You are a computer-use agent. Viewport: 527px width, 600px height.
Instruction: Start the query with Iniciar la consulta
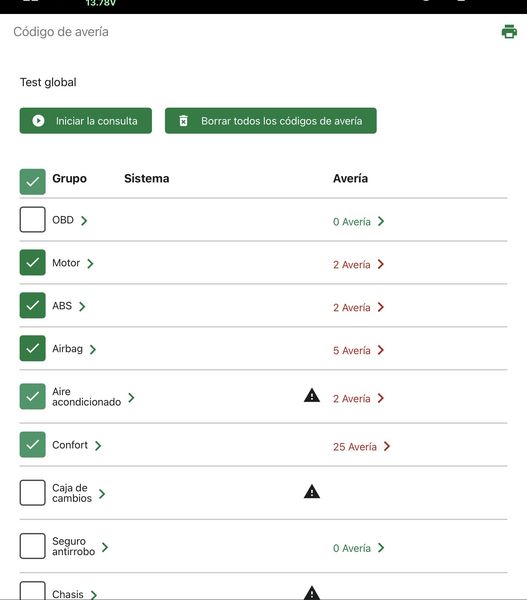coord(86,121)
